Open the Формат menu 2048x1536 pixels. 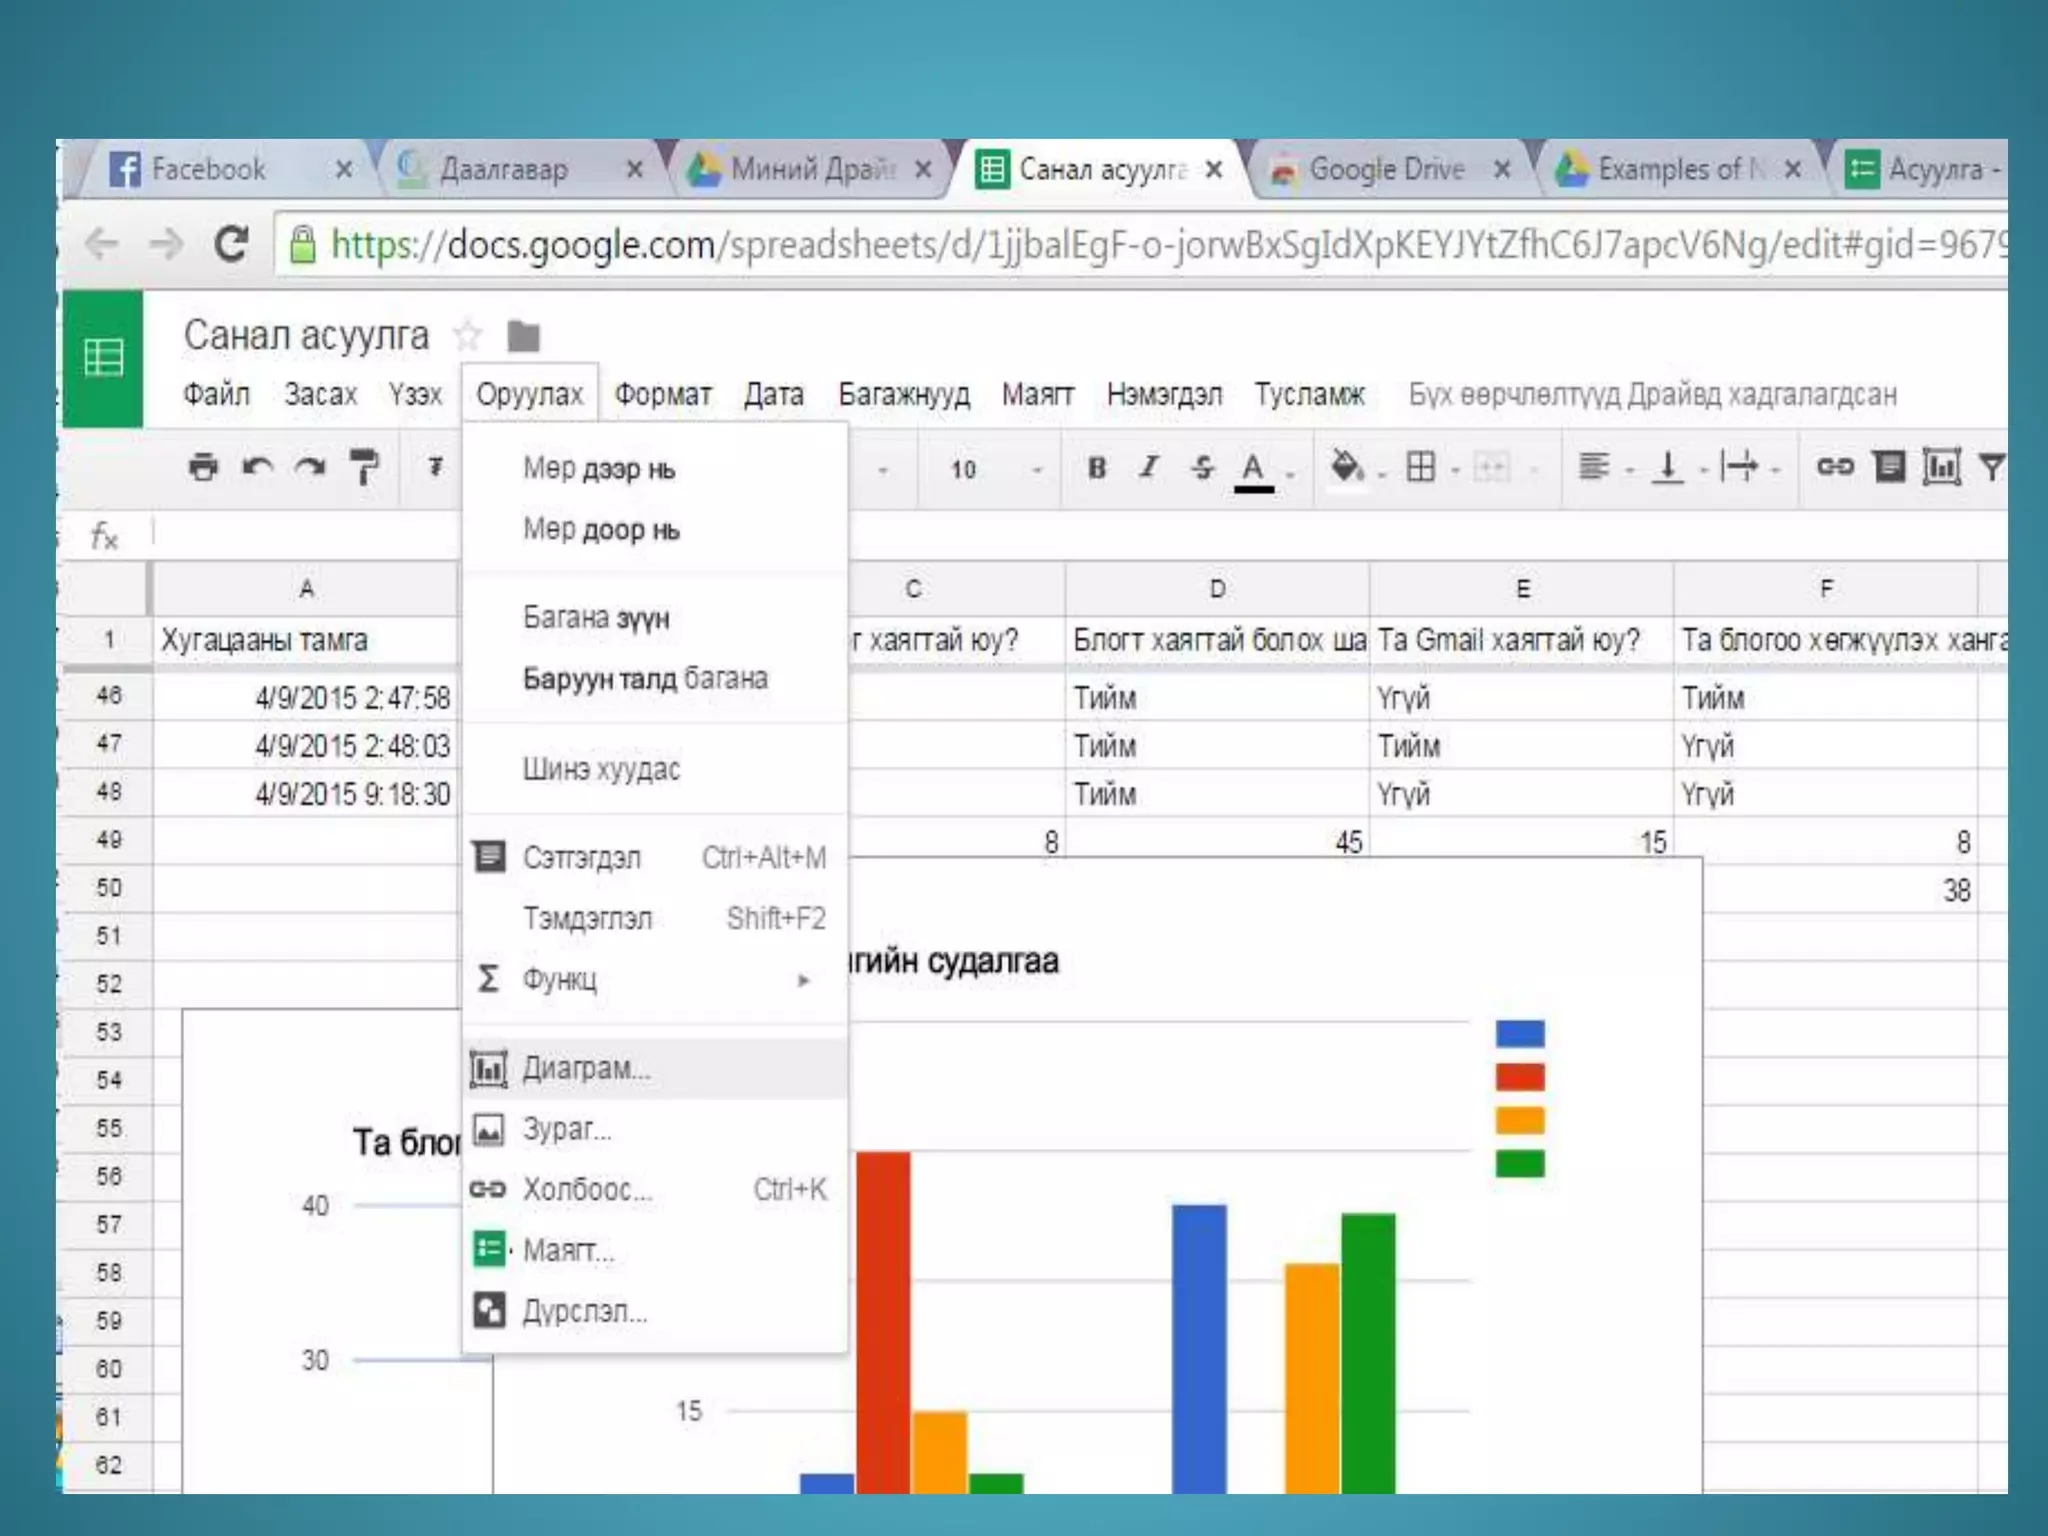coord(662,394)
